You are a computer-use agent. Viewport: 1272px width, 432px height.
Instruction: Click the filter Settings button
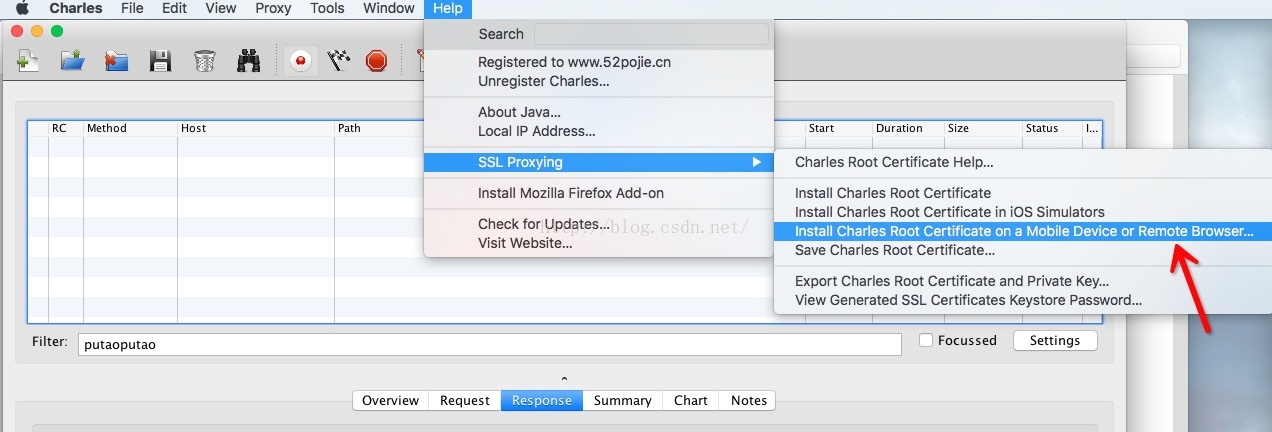click(x=1054, y=341)
